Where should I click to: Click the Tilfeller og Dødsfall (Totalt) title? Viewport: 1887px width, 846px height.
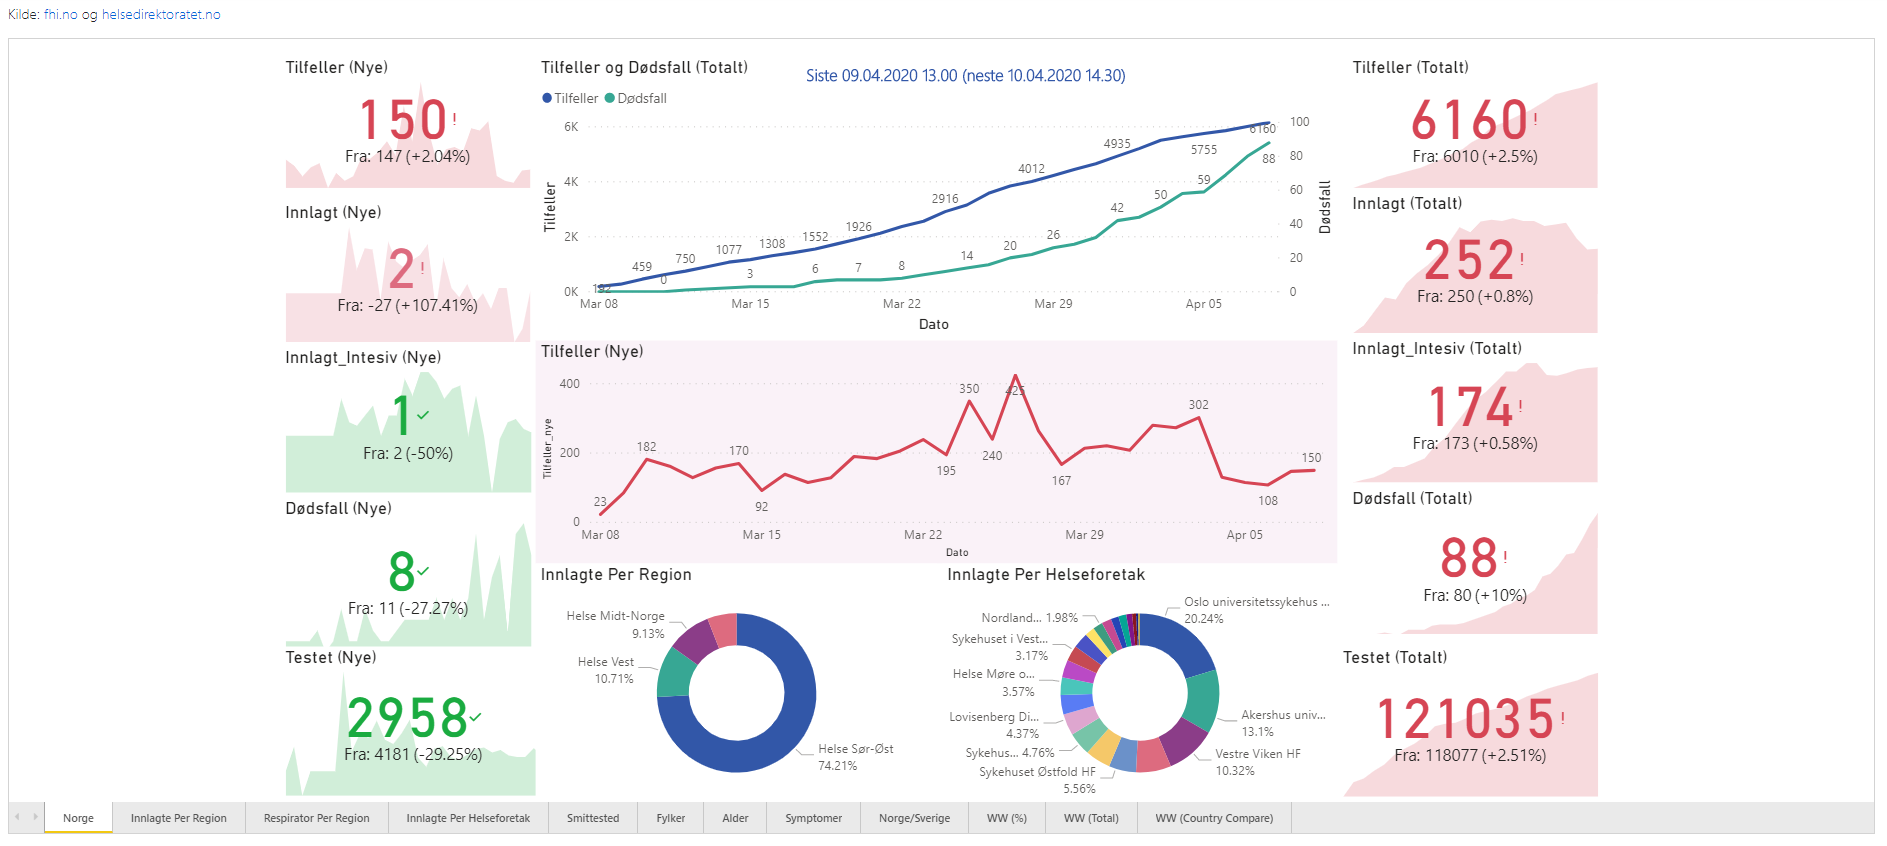click(644, 67)
